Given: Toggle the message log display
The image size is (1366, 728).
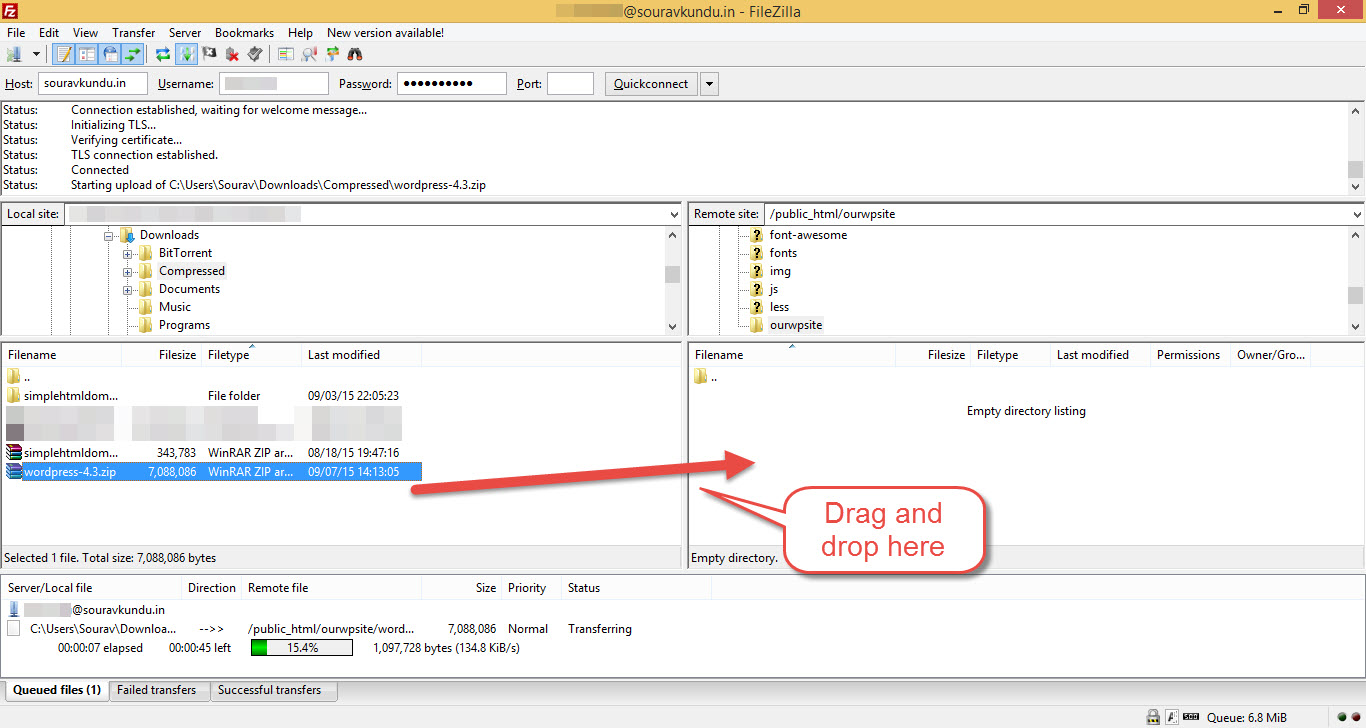Looking at the screenshot, I should [64, 54].
